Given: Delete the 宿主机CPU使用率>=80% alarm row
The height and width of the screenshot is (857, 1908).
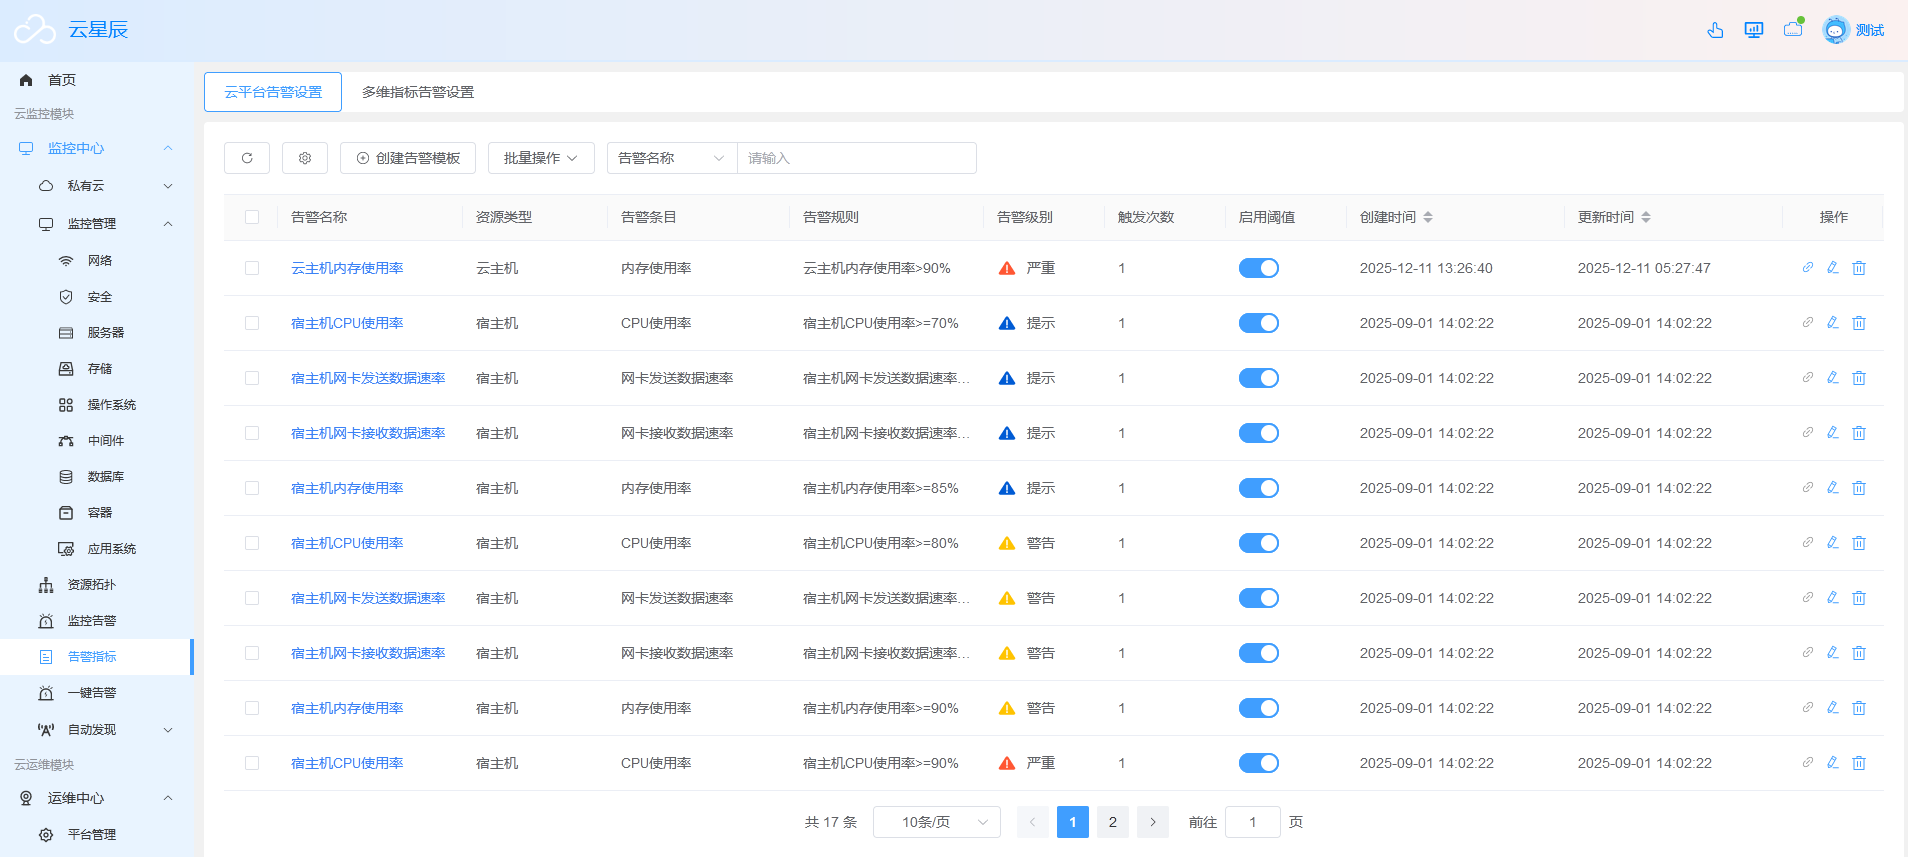Looking at the screenshot, I should tap(1859, 543).
